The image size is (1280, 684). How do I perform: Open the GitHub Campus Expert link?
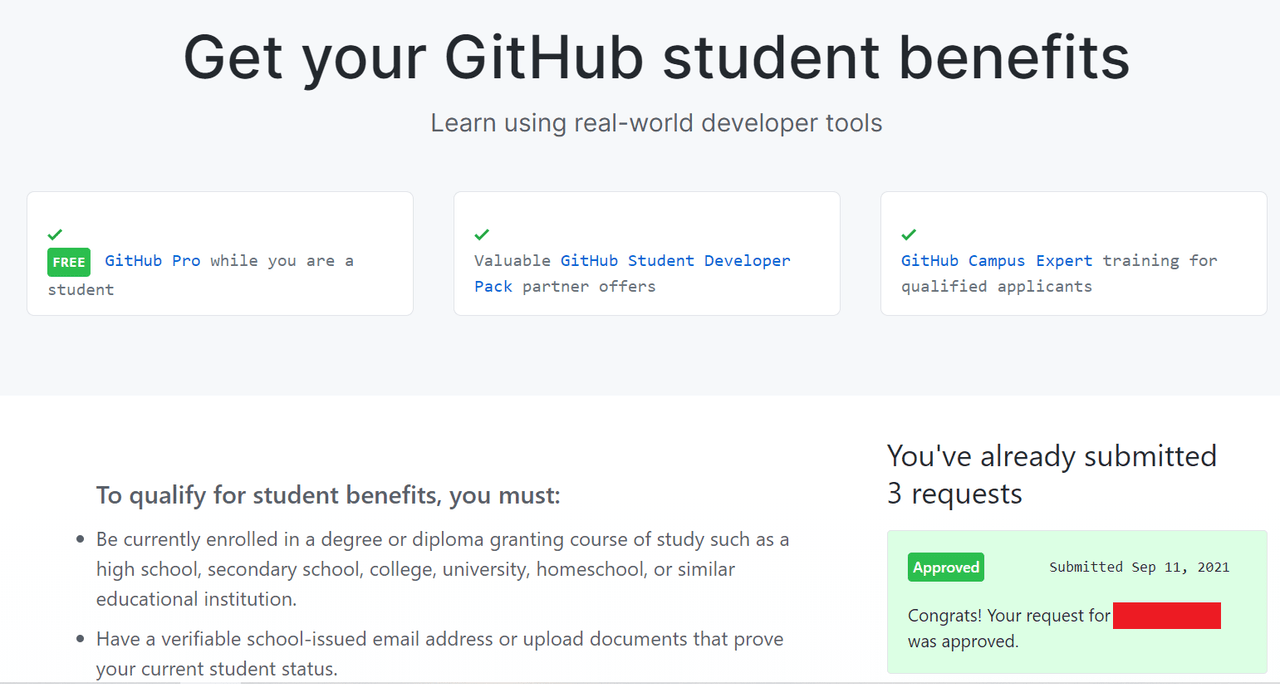pyautogui.click(x=996, y=261)
